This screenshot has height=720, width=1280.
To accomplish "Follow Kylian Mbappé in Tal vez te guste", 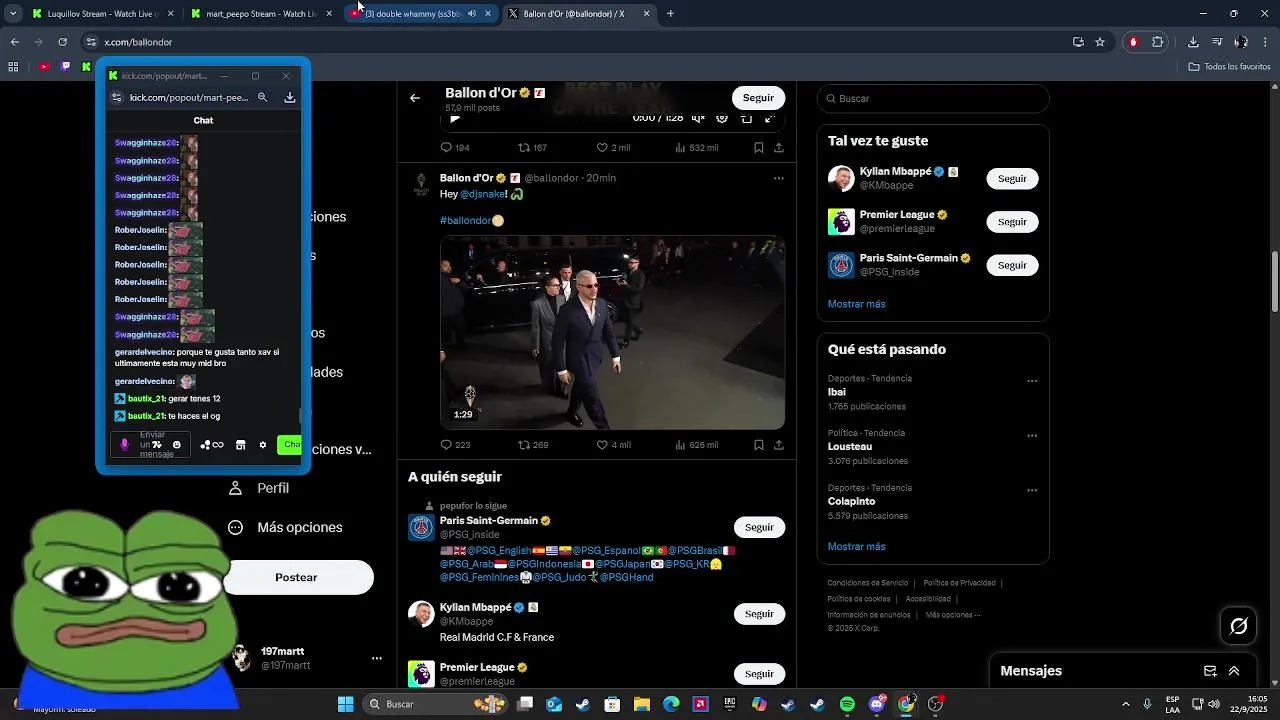I will pyautogui.click(x=1012, y=178).
